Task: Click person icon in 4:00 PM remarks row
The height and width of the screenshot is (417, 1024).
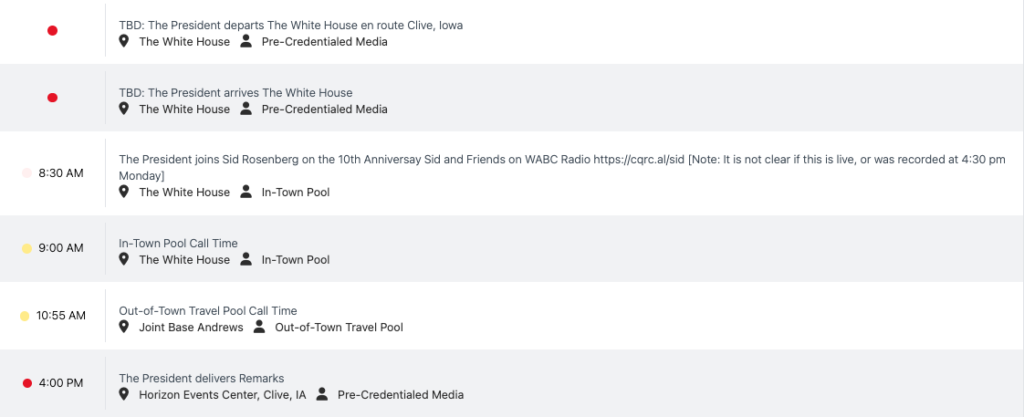Action: click(x=322, y=395)
